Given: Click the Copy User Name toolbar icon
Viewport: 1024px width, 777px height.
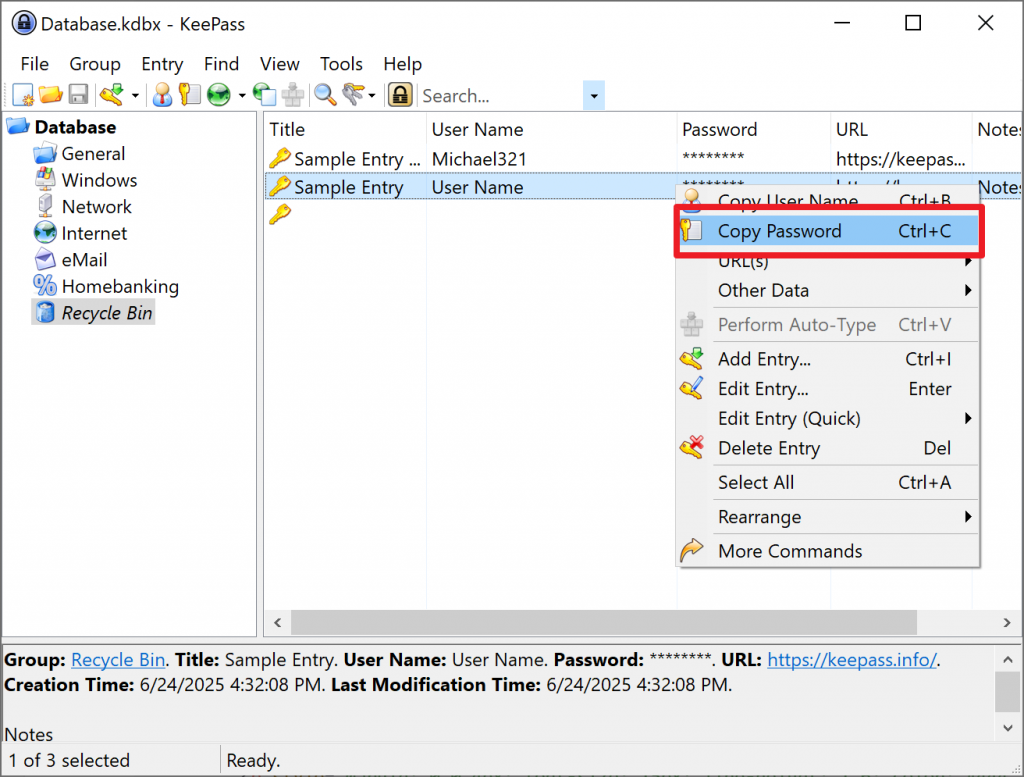Looking at the screenshot, I should [x=162, y=95].
